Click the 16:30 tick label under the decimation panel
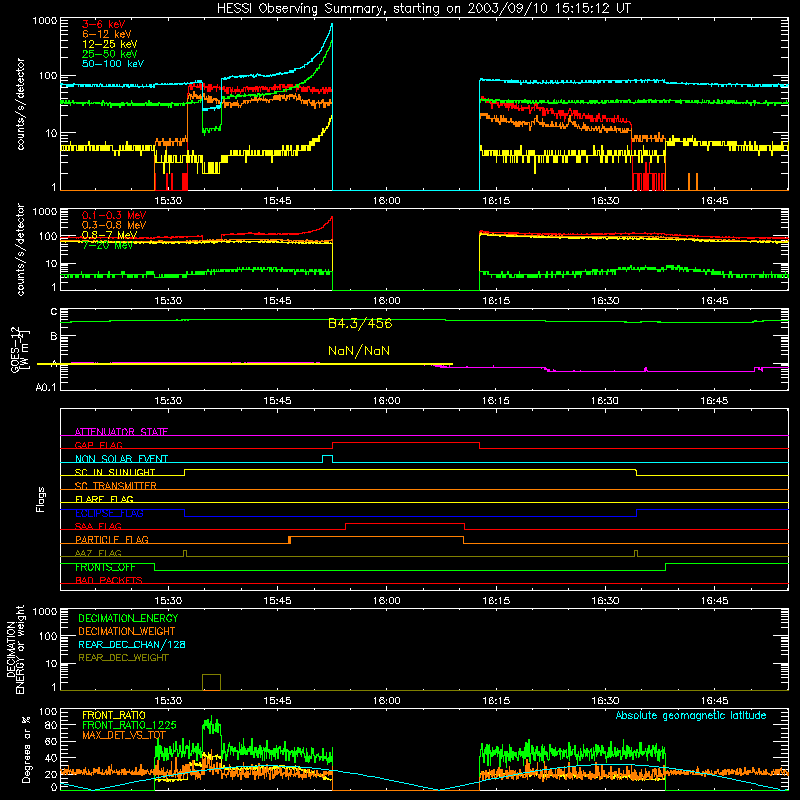The width and height of the screenshot is (800, 800). pos(605,701)
